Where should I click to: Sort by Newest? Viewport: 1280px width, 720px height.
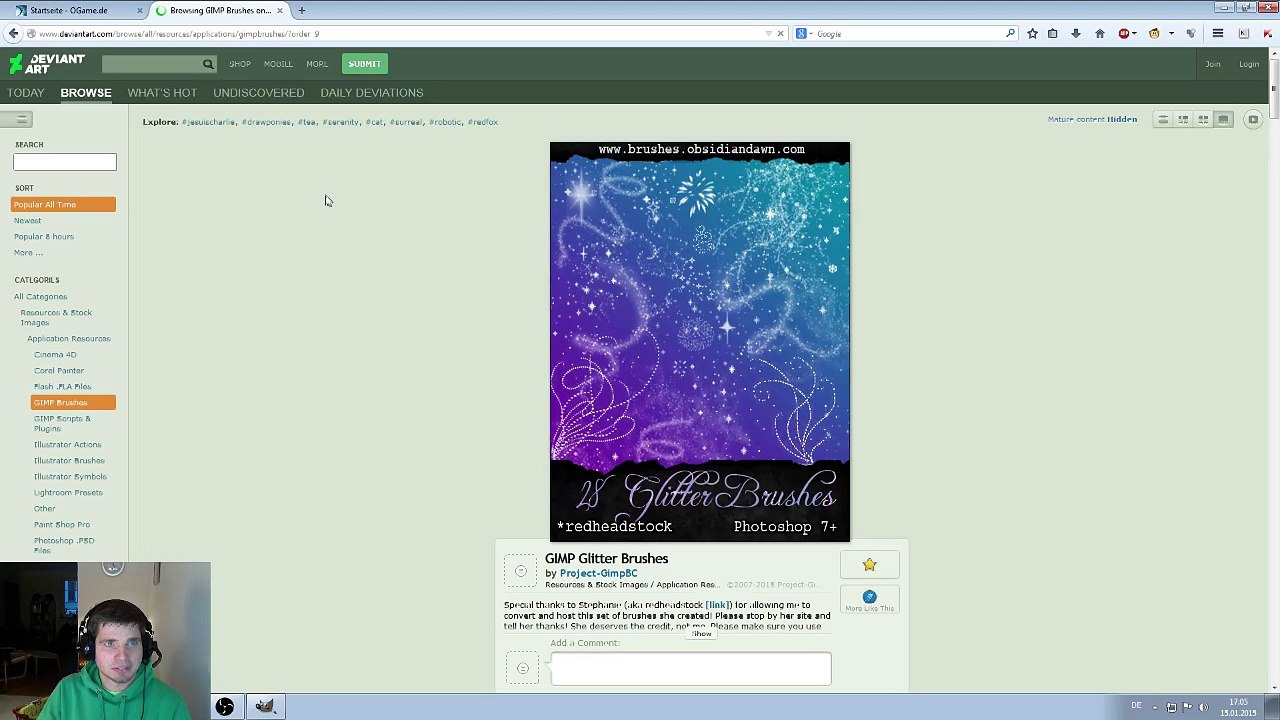(27, 221)
